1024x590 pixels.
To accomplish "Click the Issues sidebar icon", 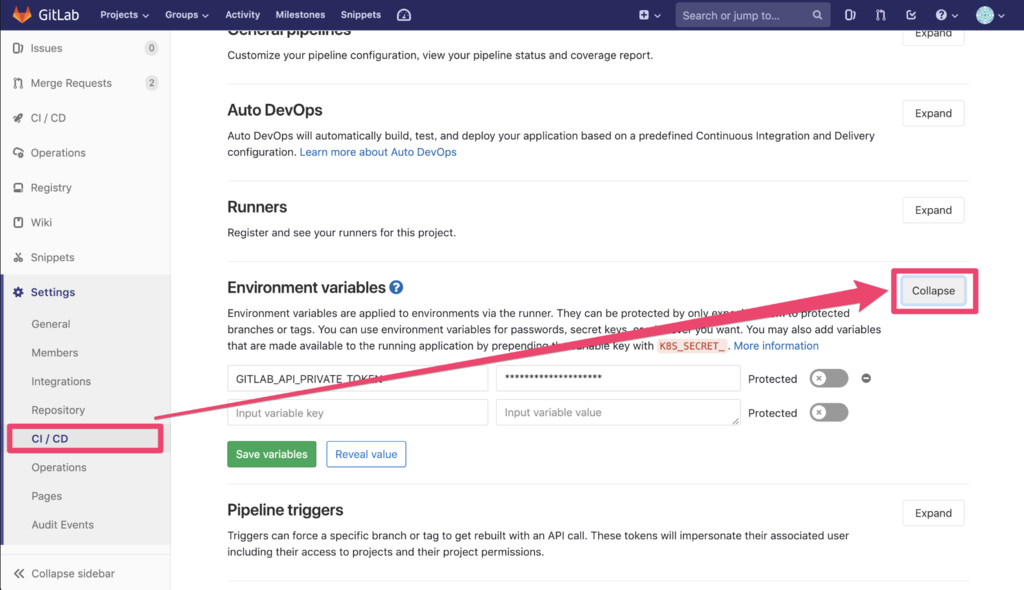I will pyautogui.click(x=18, y=48).
